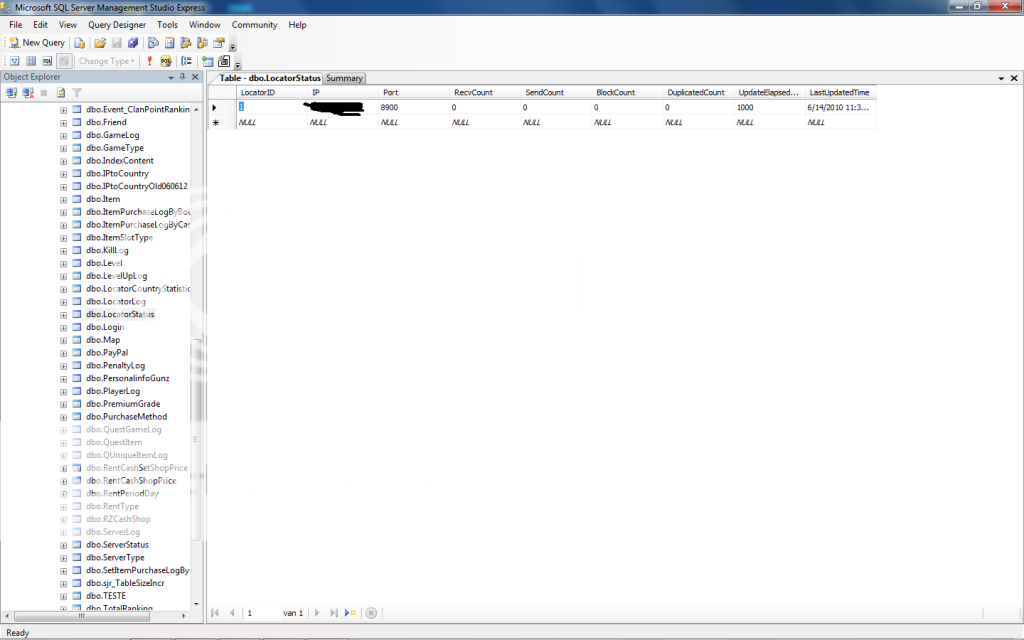Click the Verify SQL Syntax icon
Screen dimensions: 1024x640
(166, 61)
